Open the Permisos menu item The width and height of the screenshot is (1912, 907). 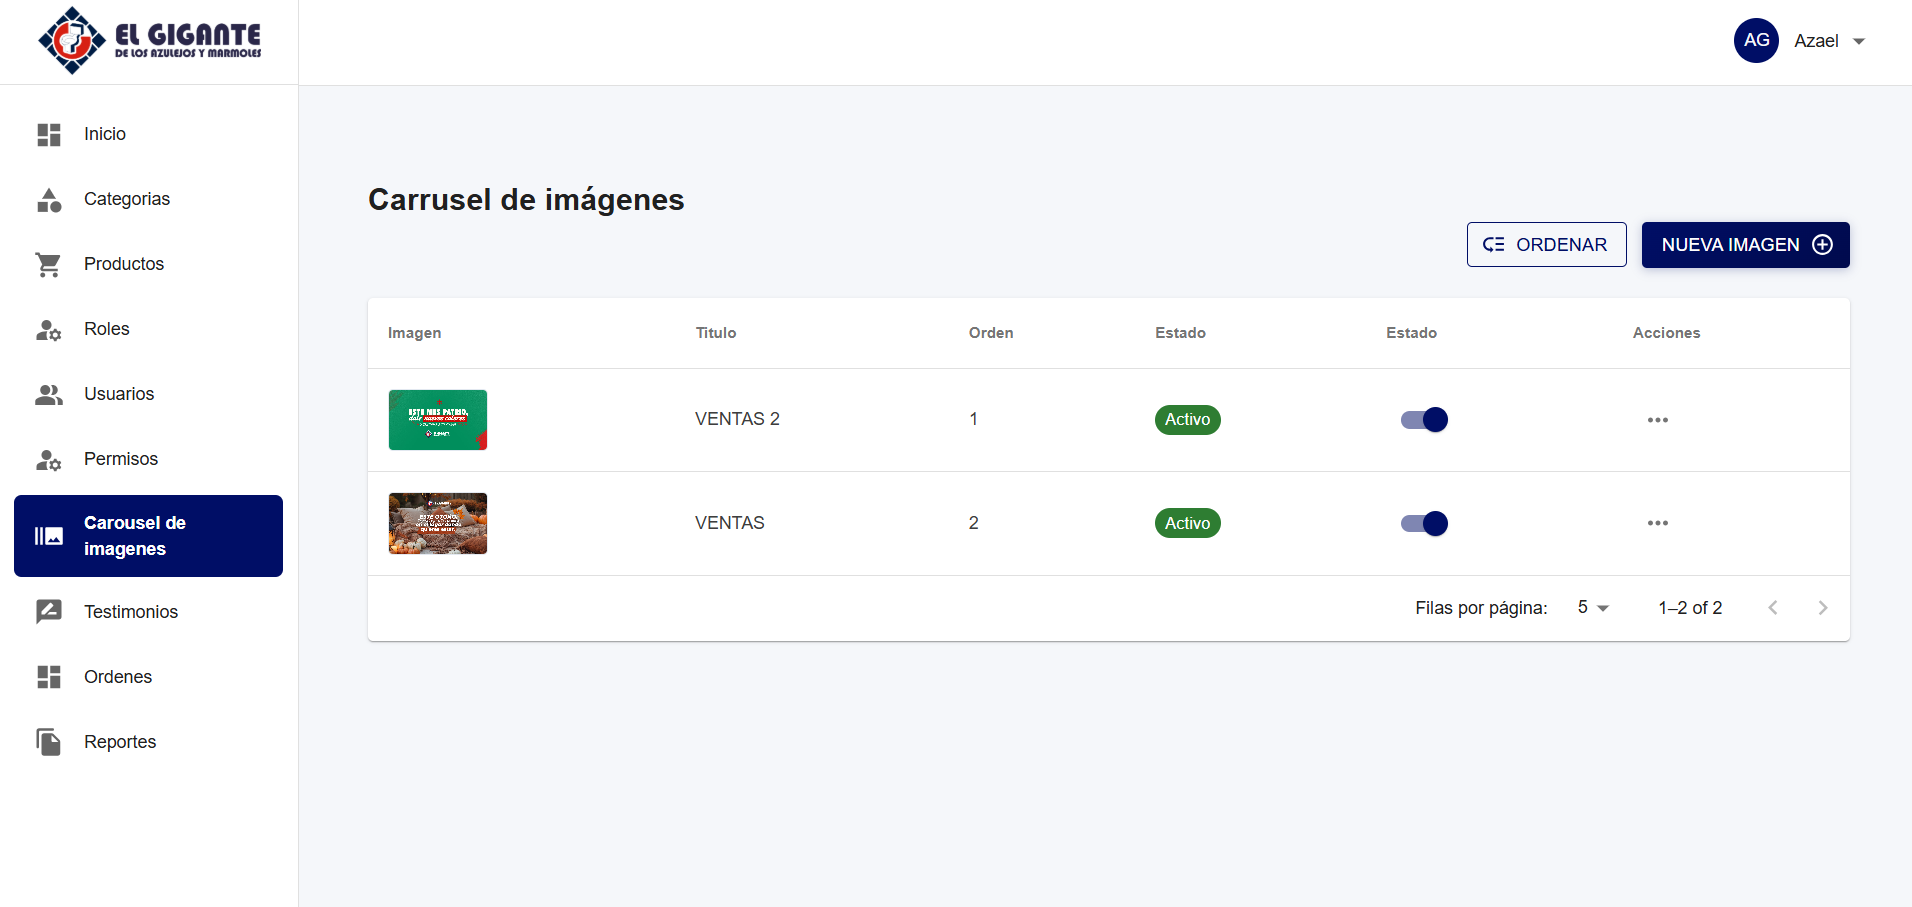(121, 459)
